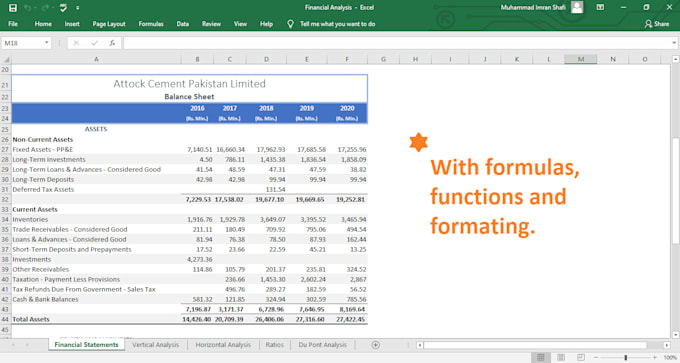Click the Save icon in quick access toolbar
680x363 pixels.
coord(13,8)
